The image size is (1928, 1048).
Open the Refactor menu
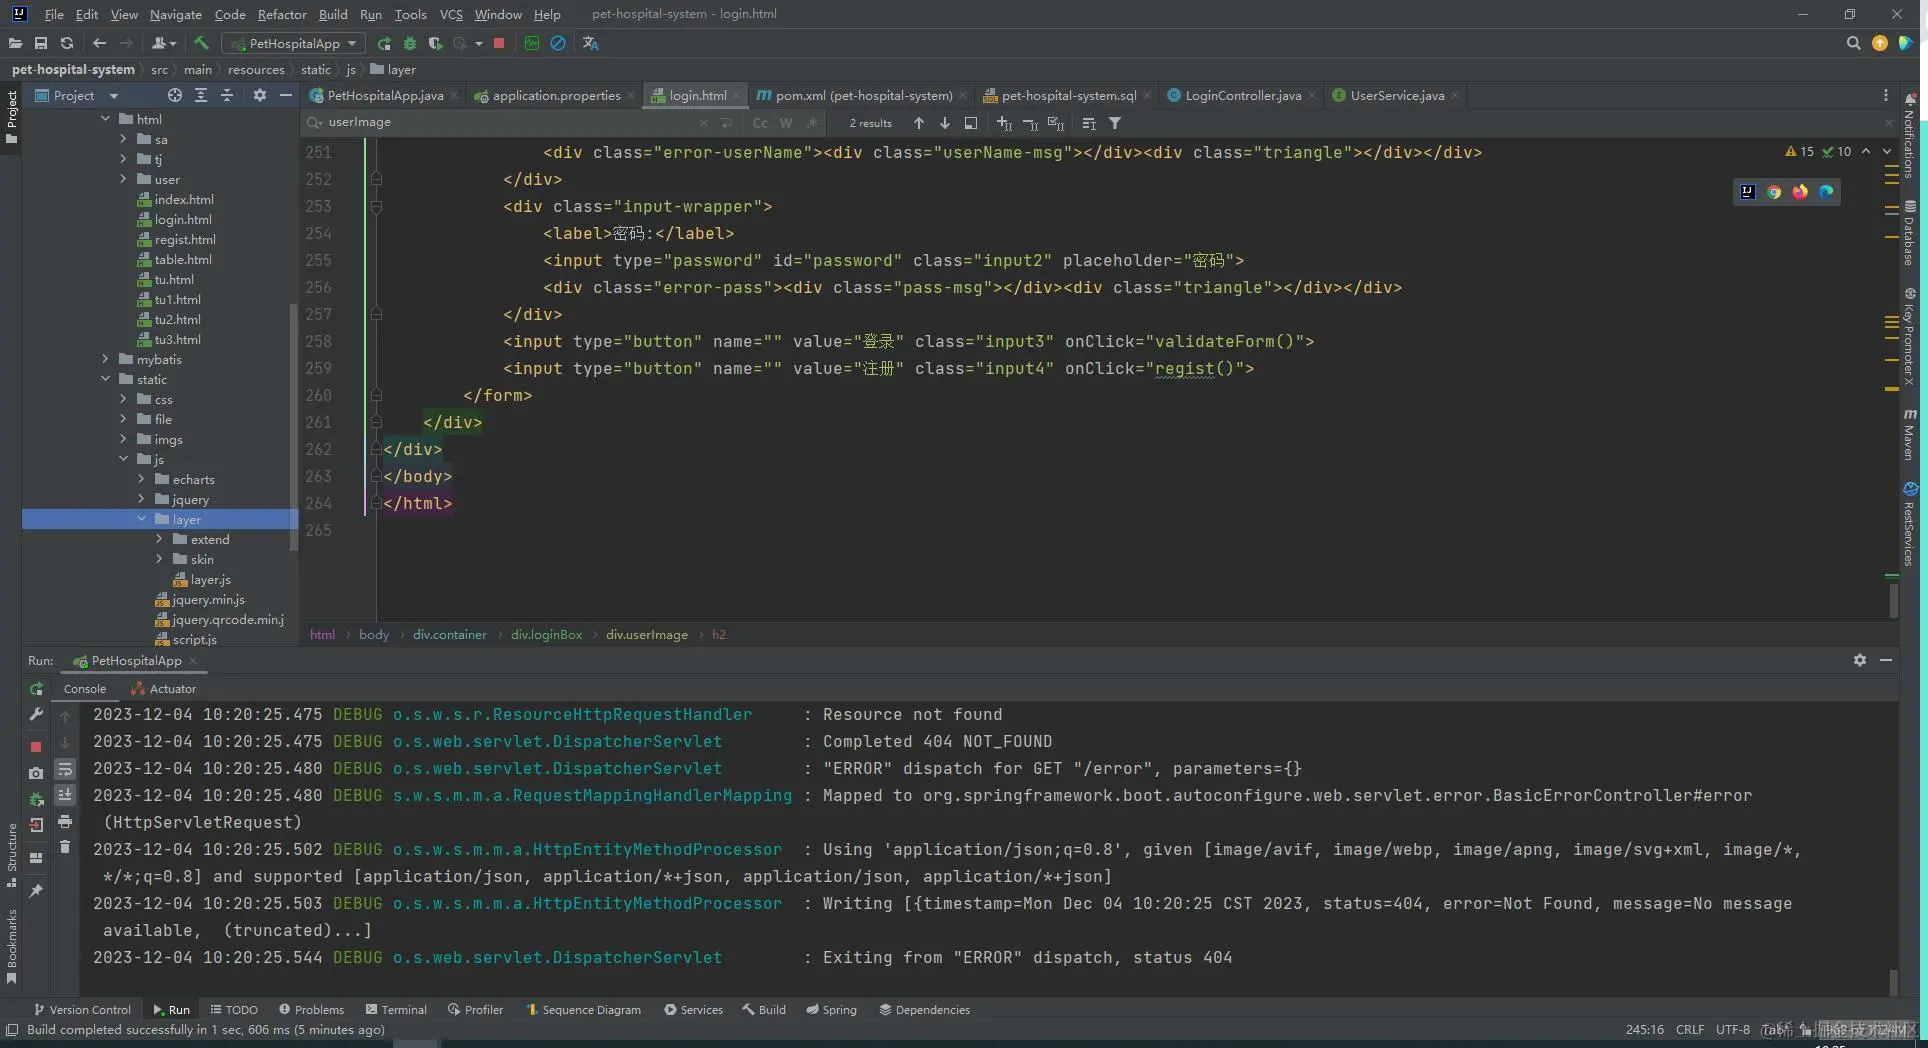pos(282,14)
